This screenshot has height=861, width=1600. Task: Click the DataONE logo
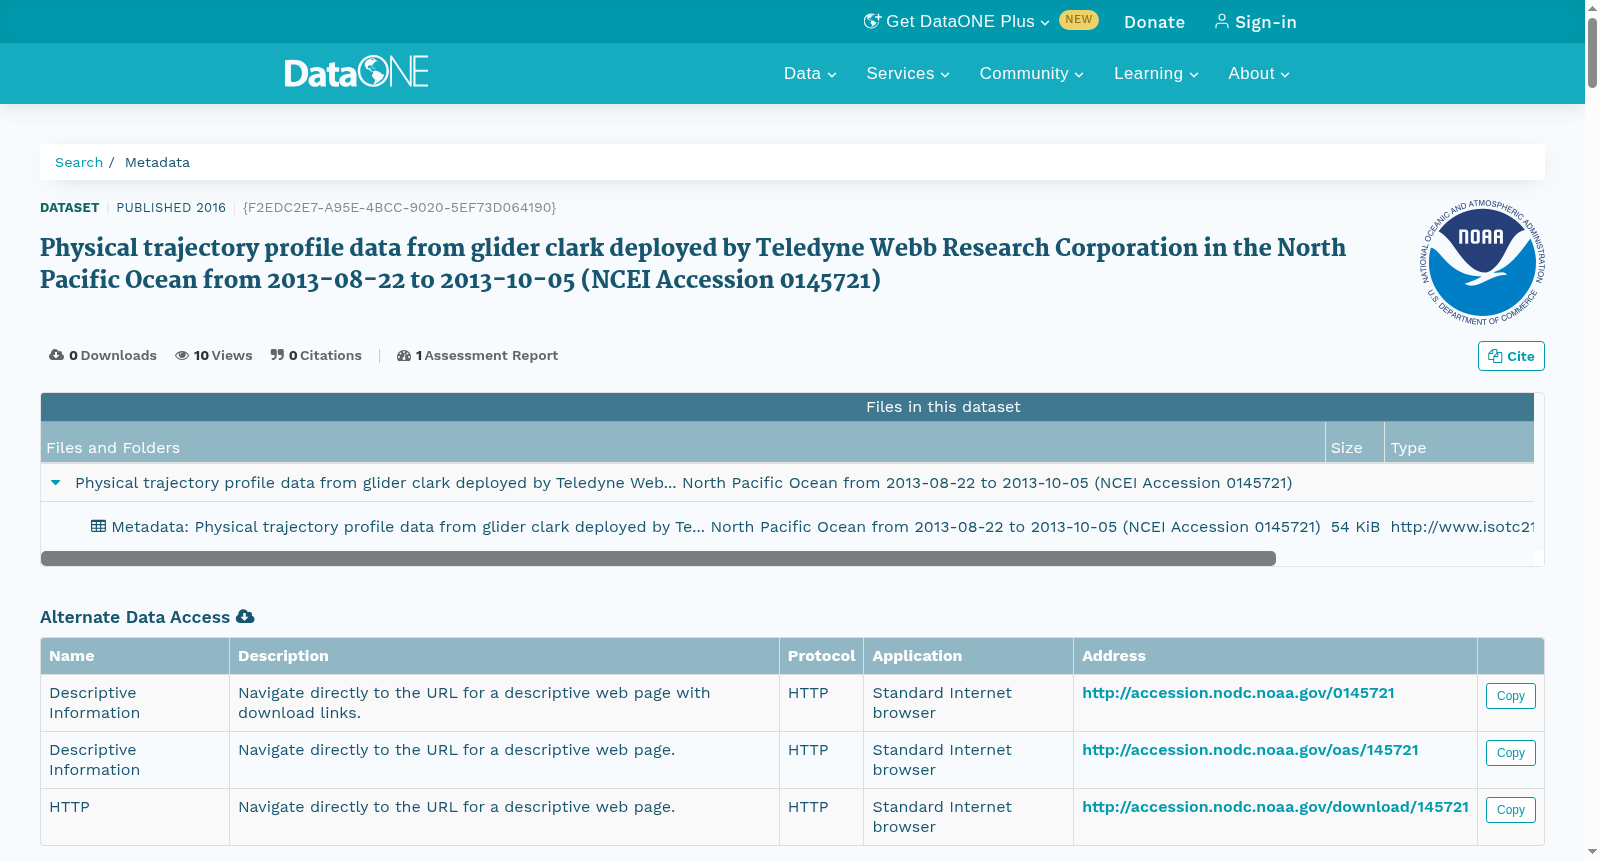tap(356, 72)
